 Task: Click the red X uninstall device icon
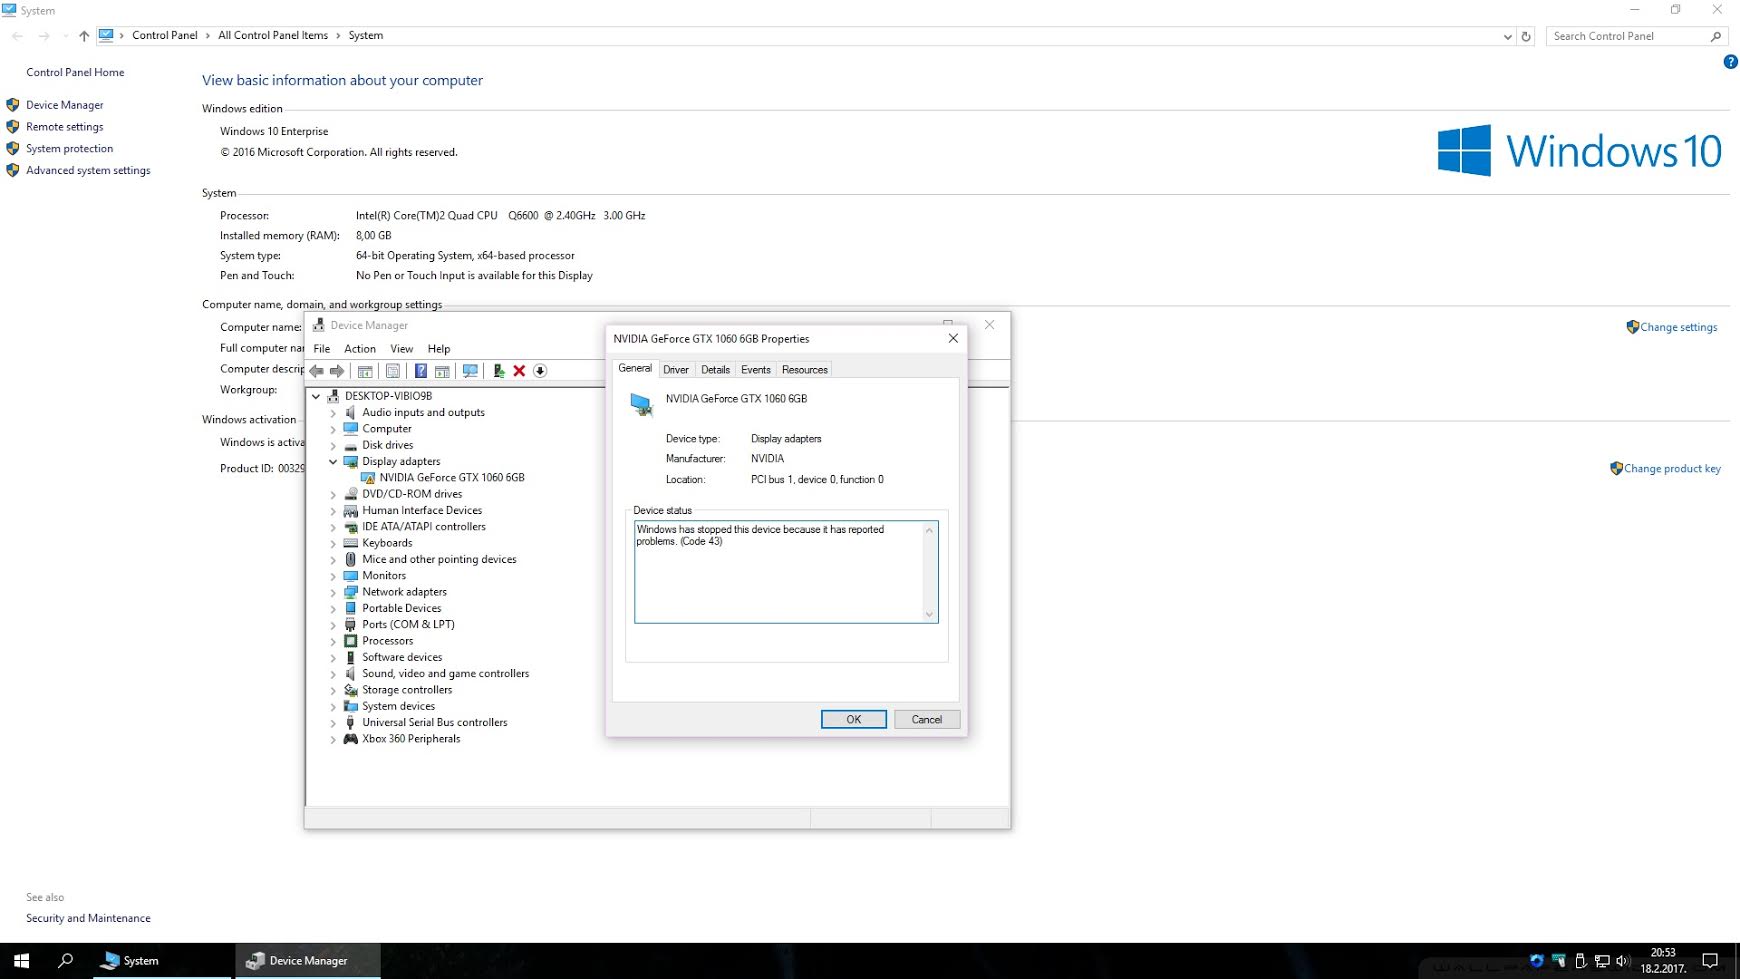pyautogui.click(x=519, y=371)
